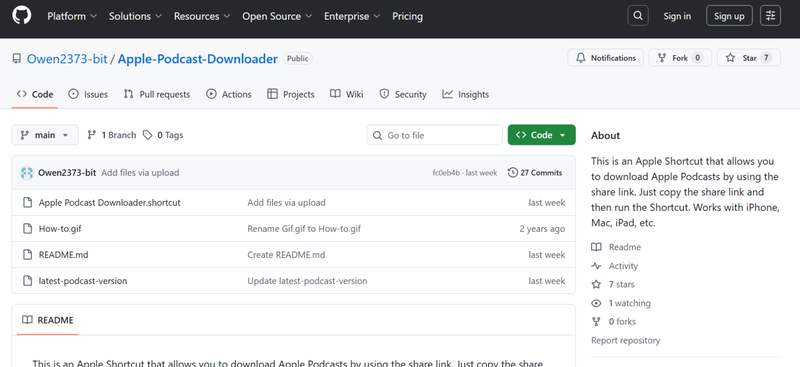Open the search magnifier icon in header

pyautogui.click(x=638, y=16)
